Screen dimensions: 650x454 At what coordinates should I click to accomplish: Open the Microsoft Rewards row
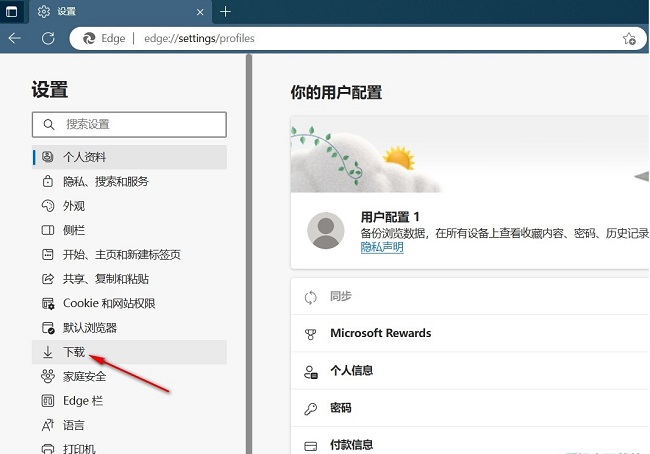(380, 333)
